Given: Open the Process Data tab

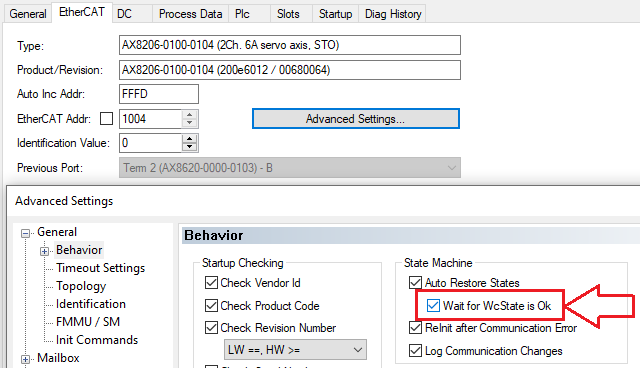Looking at the screenshot, I should 191,14.
